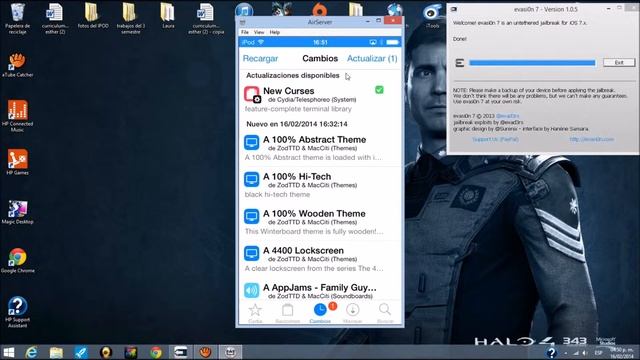This screenshot has height=360, width=640.
Task: Open the Laura folder on desktop
Action: click(x=168, y=16)
